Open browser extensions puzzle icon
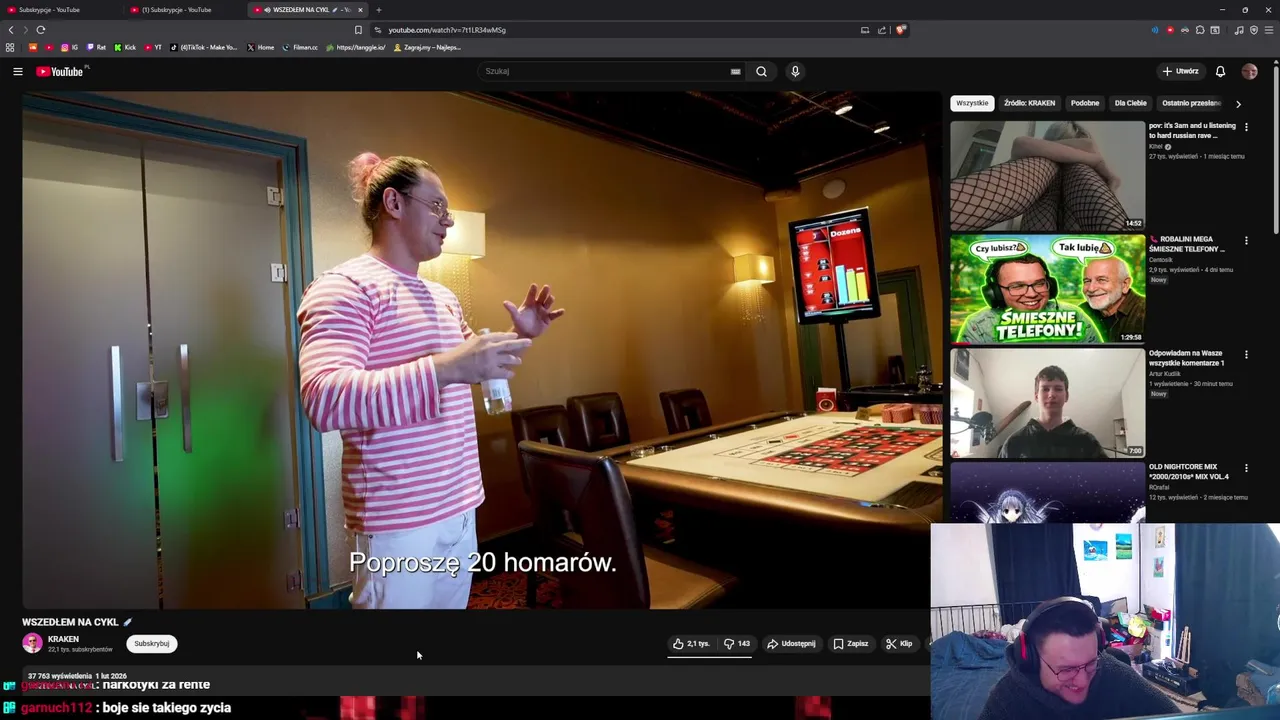The image size is (1280, 720). coord(1200,30)
